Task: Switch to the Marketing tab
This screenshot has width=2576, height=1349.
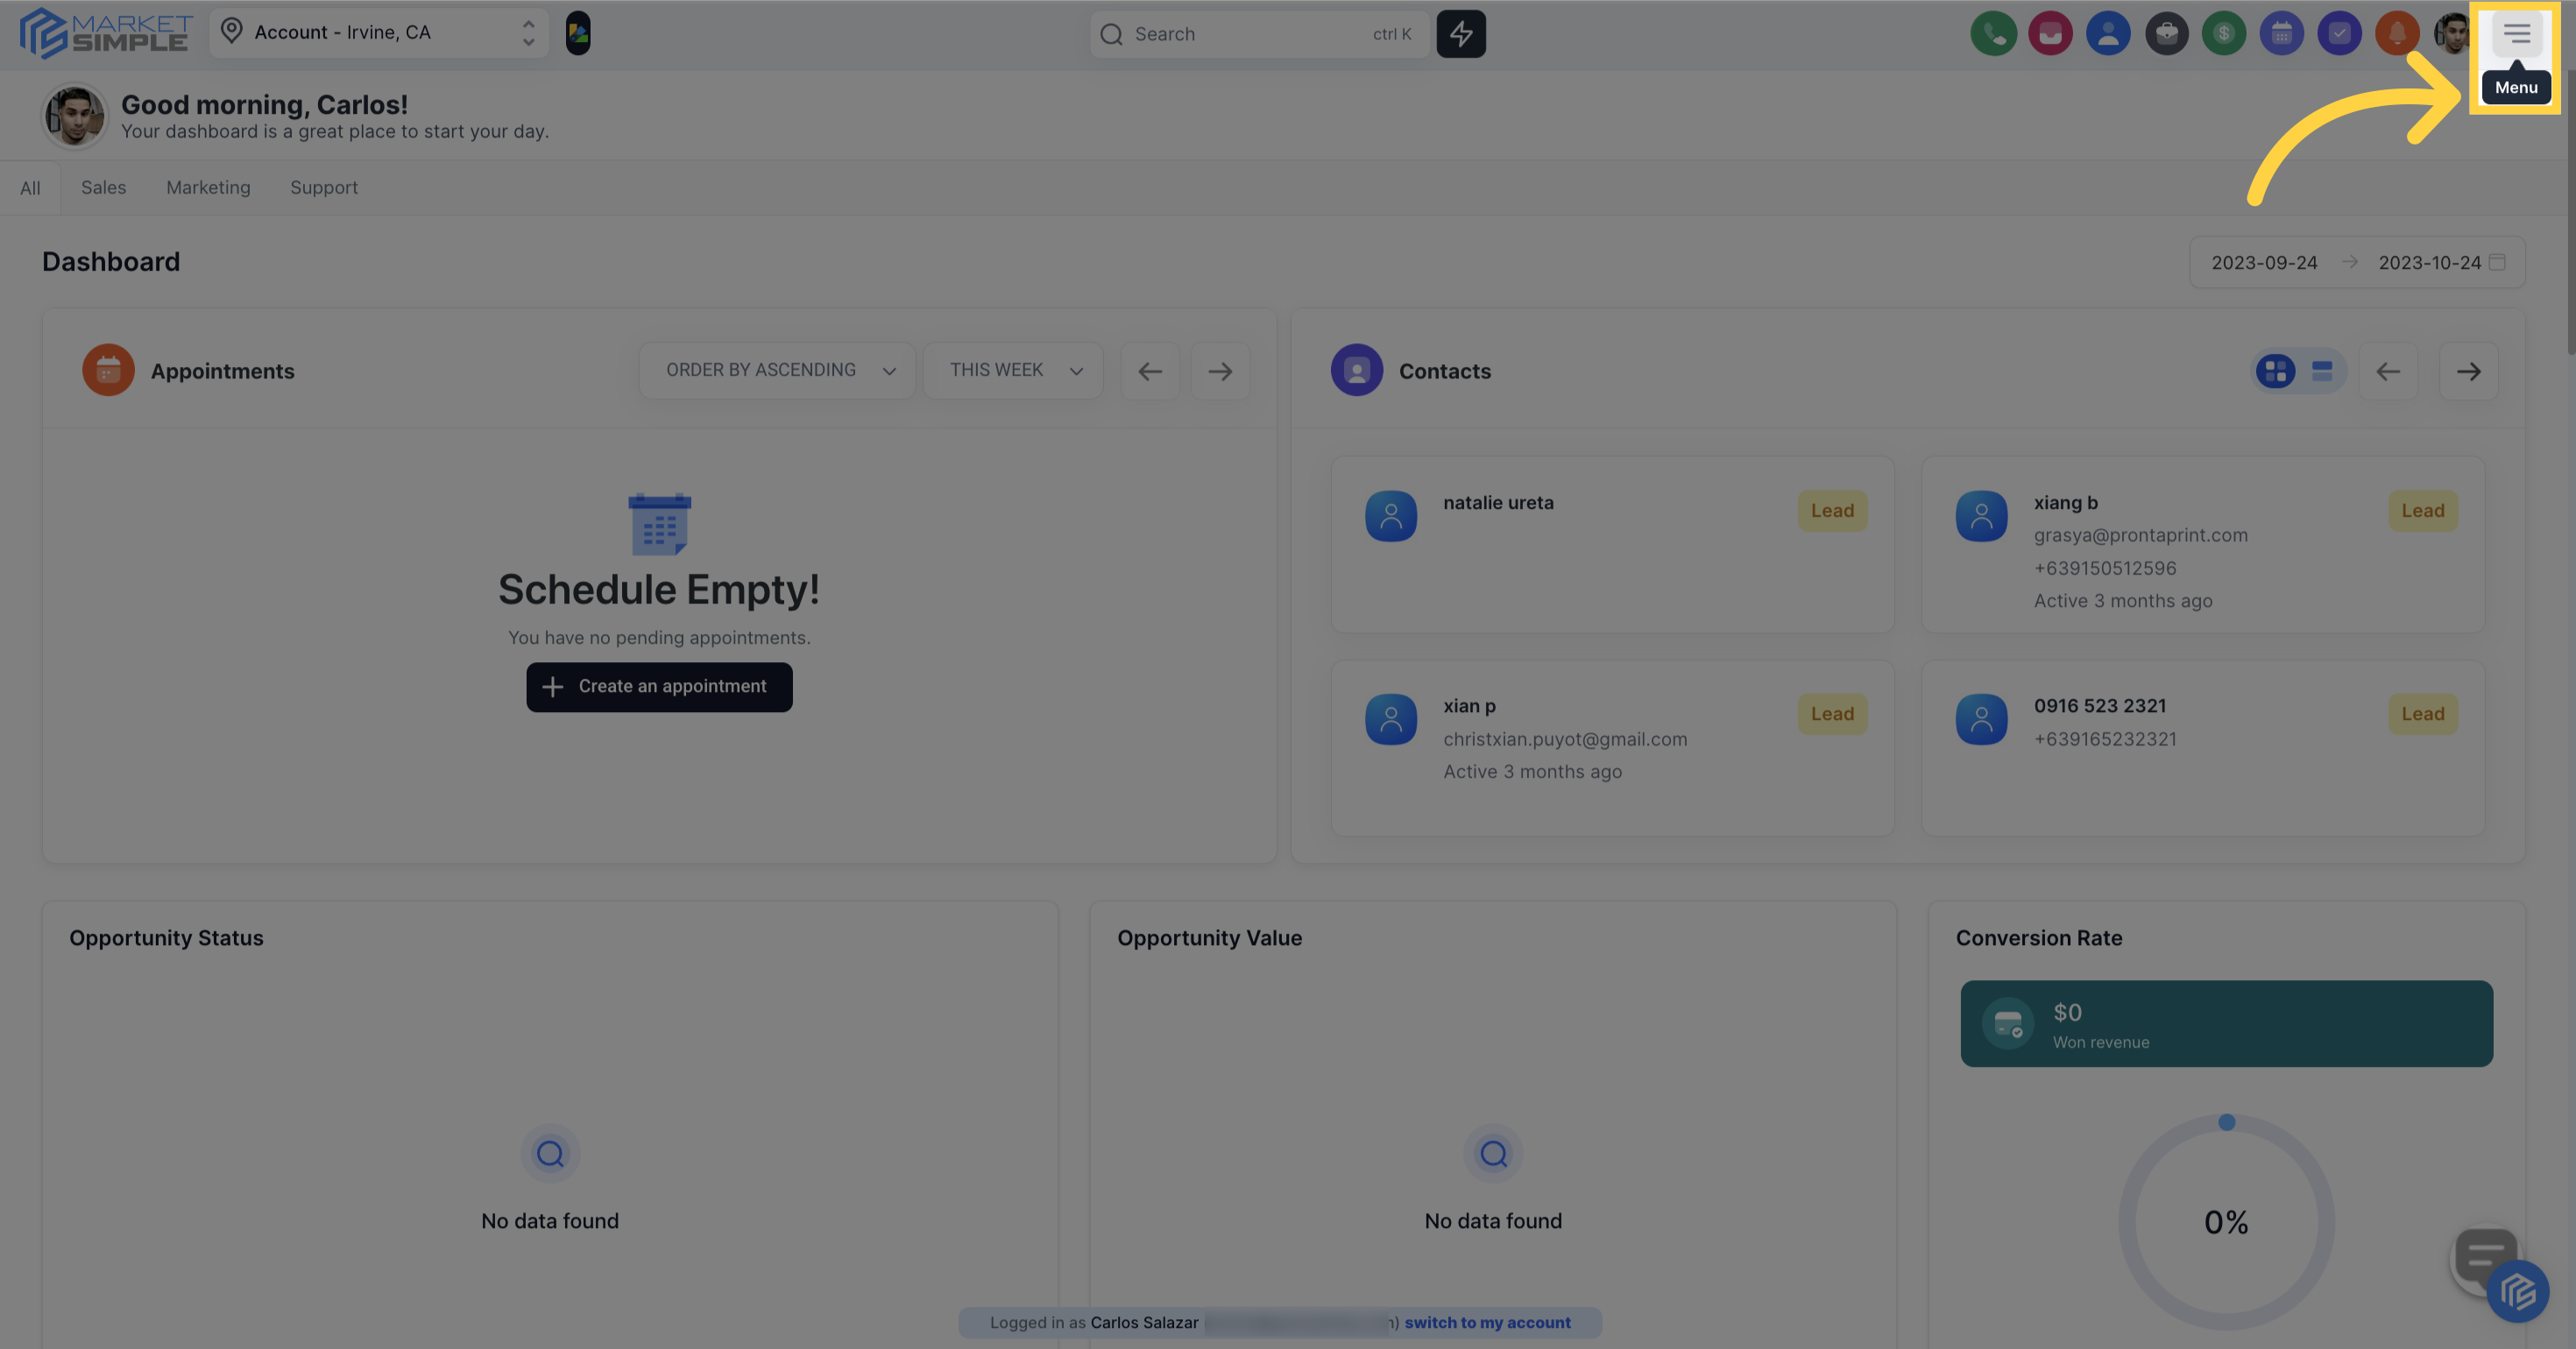Action: [x=208, y=188]
